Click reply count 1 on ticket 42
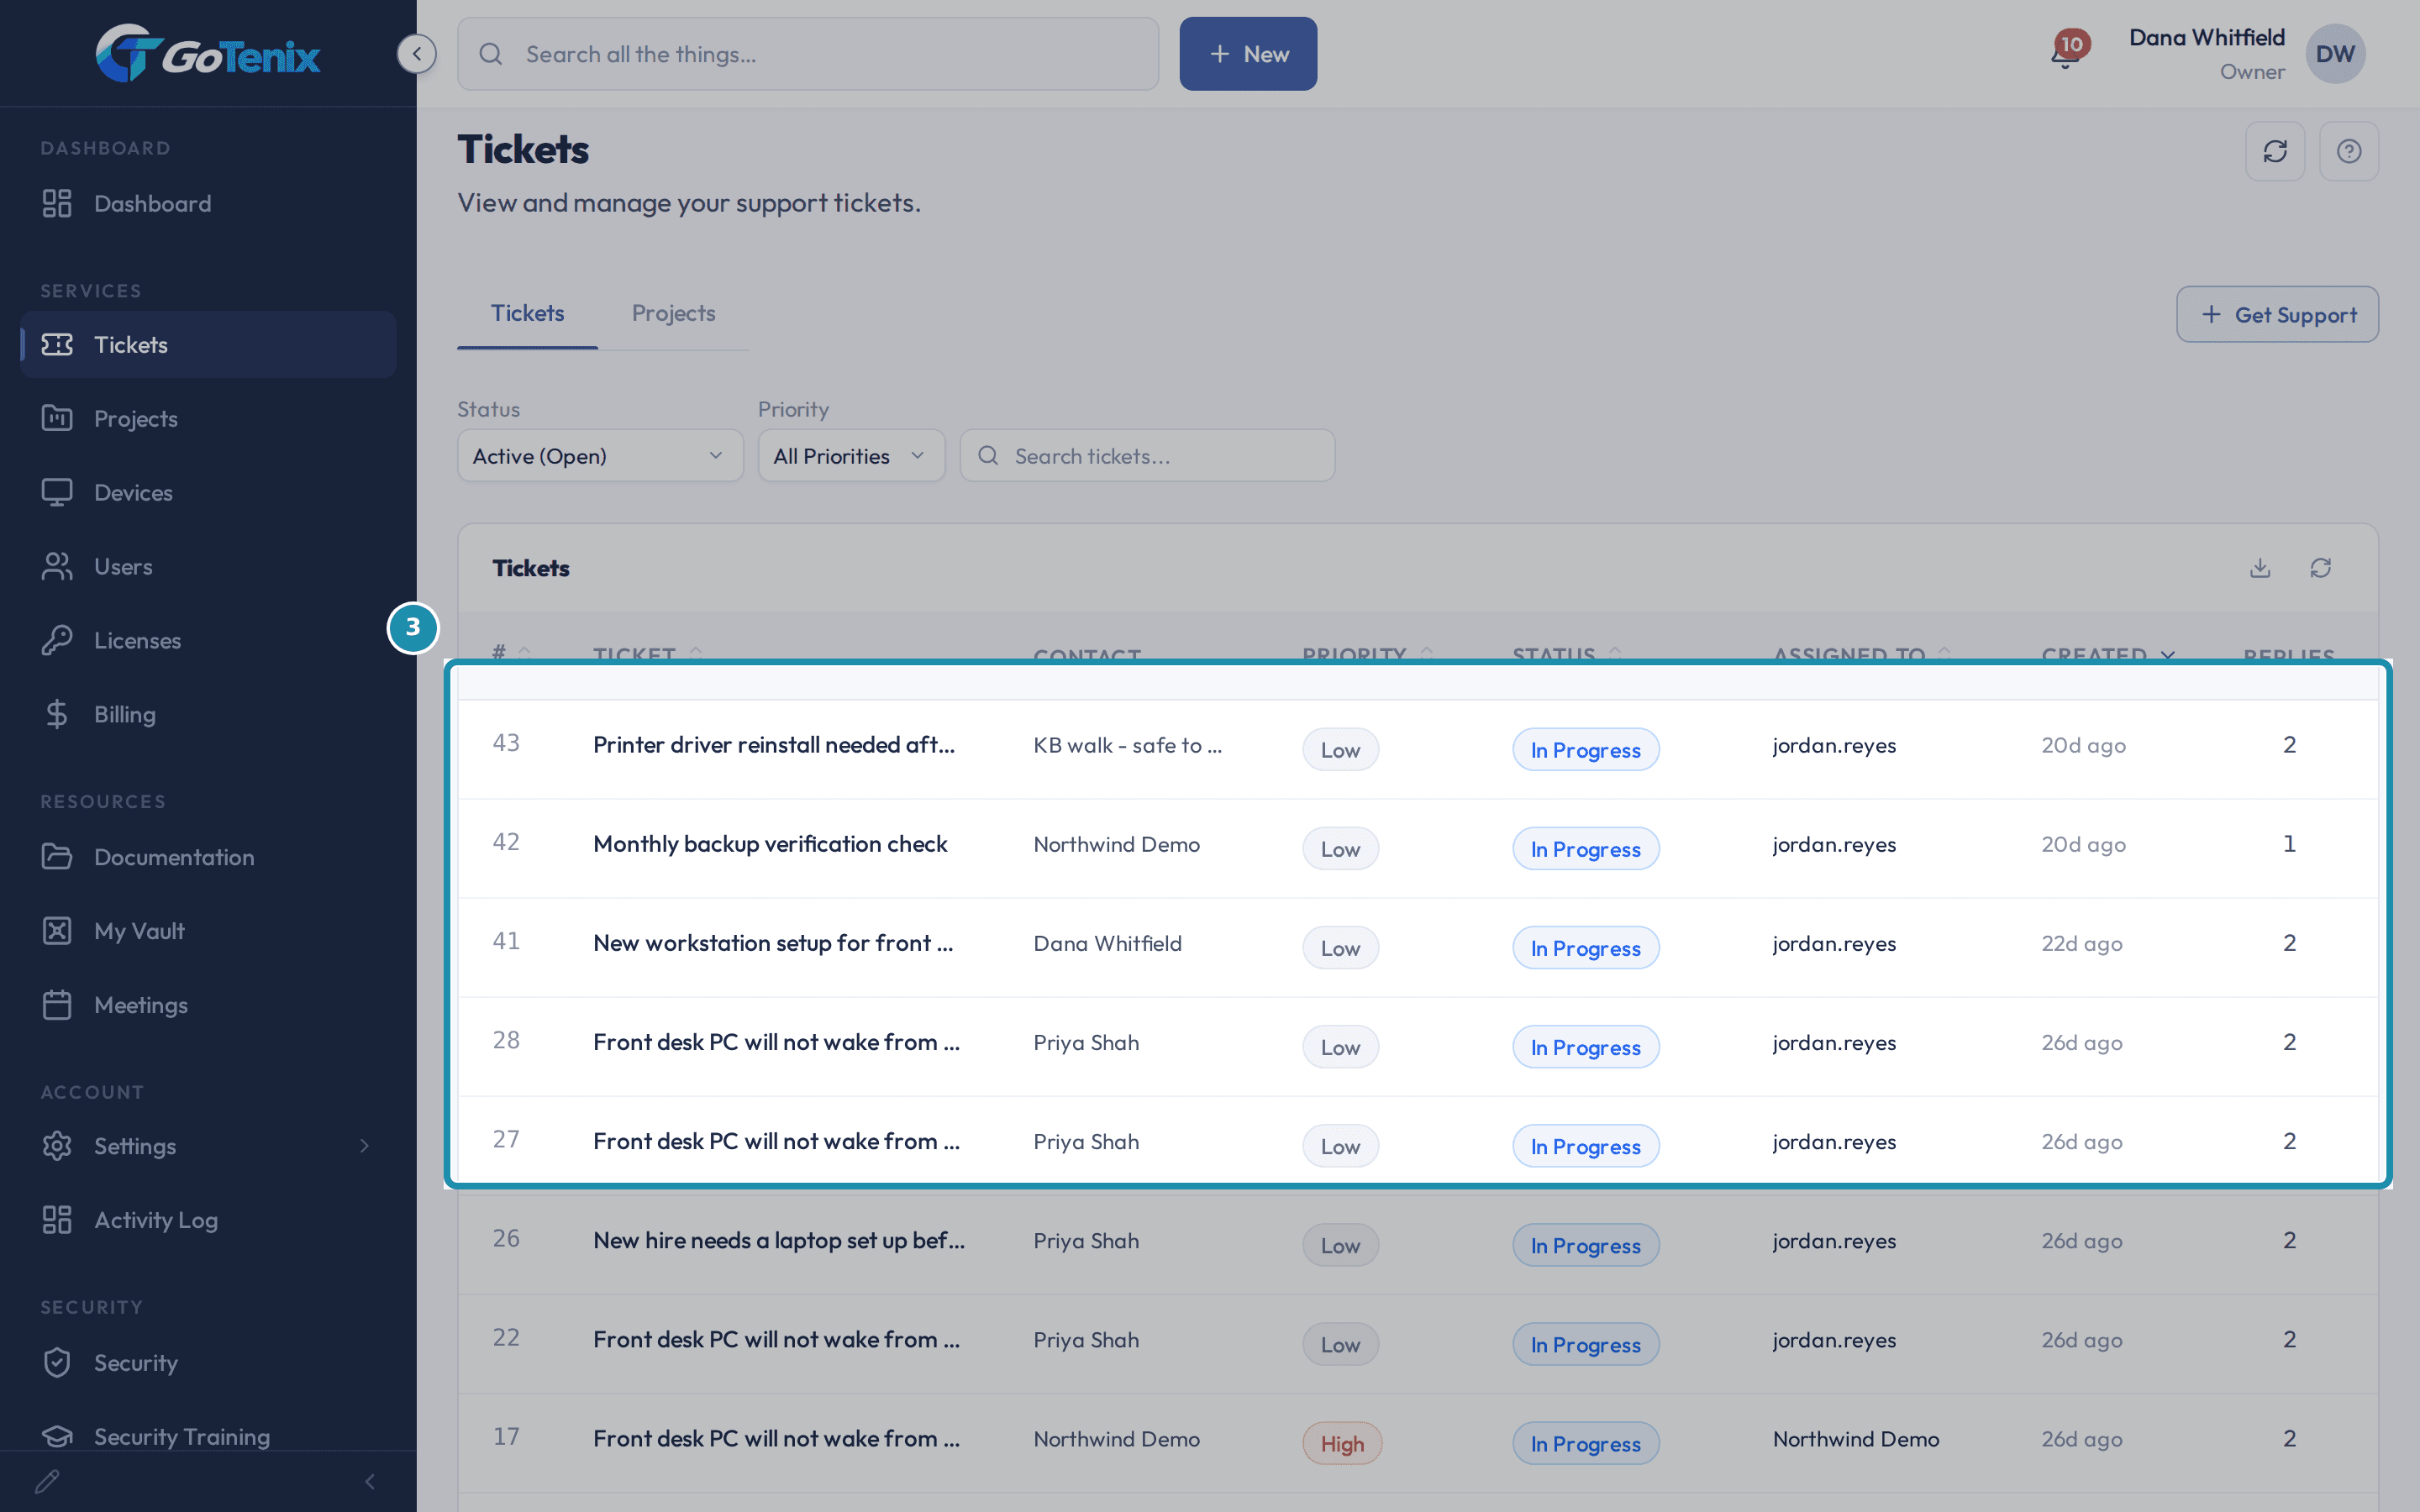 point(2289,844)
